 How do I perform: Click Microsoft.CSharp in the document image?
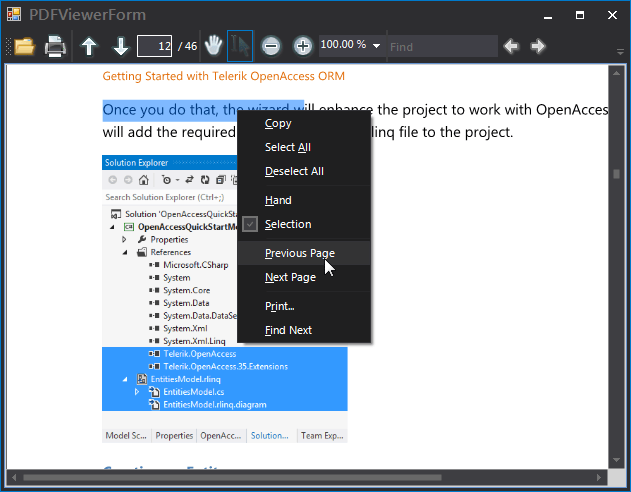click(196, 265)
